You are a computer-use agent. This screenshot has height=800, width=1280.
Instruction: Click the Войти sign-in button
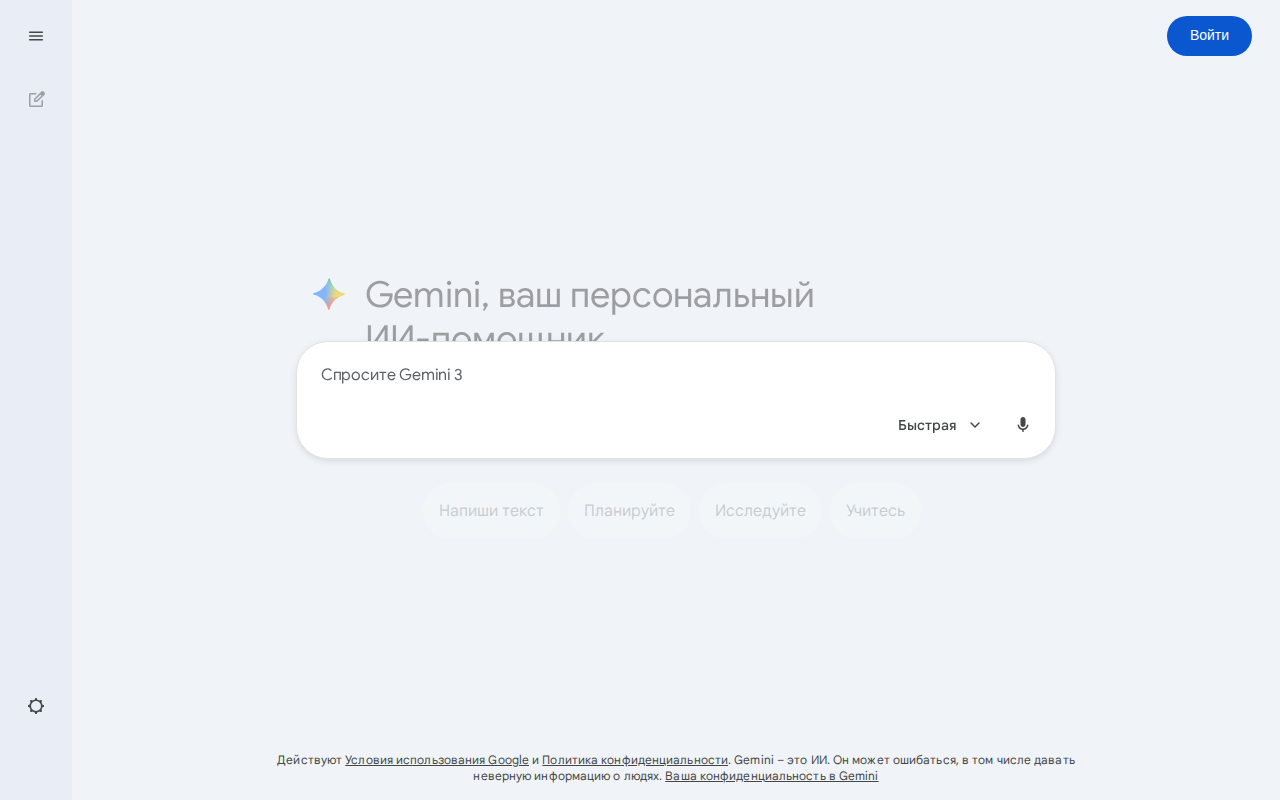1209,36
